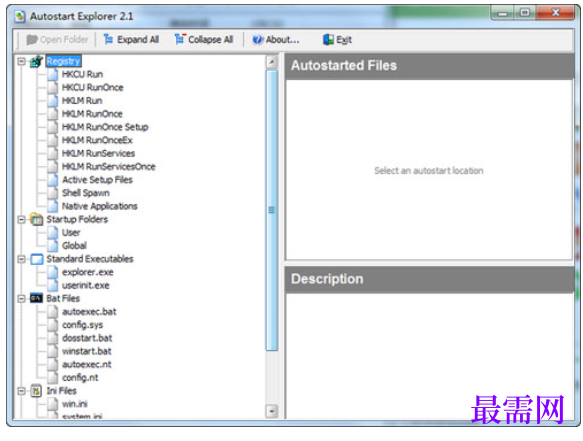Click the tree scrollbar down arrow
583x441 pixels.
point(272,412)
